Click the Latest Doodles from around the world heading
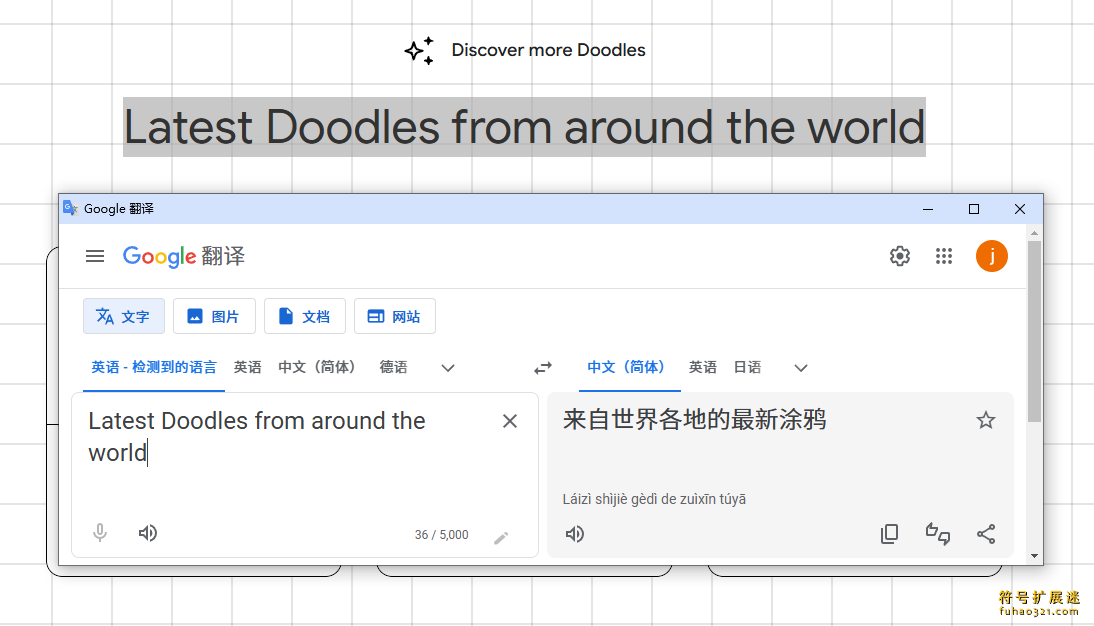The image size is (1094, 626). click(524, 127)
